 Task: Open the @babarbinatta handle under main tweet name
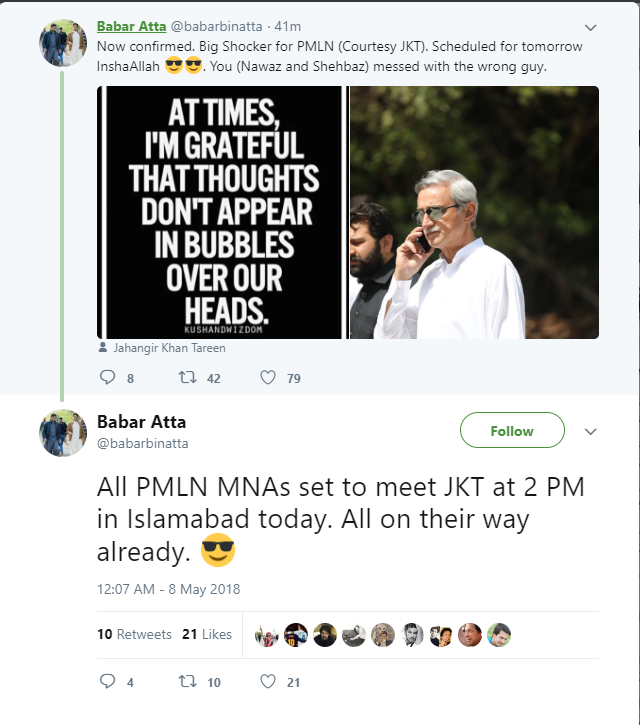pos(142,443)
